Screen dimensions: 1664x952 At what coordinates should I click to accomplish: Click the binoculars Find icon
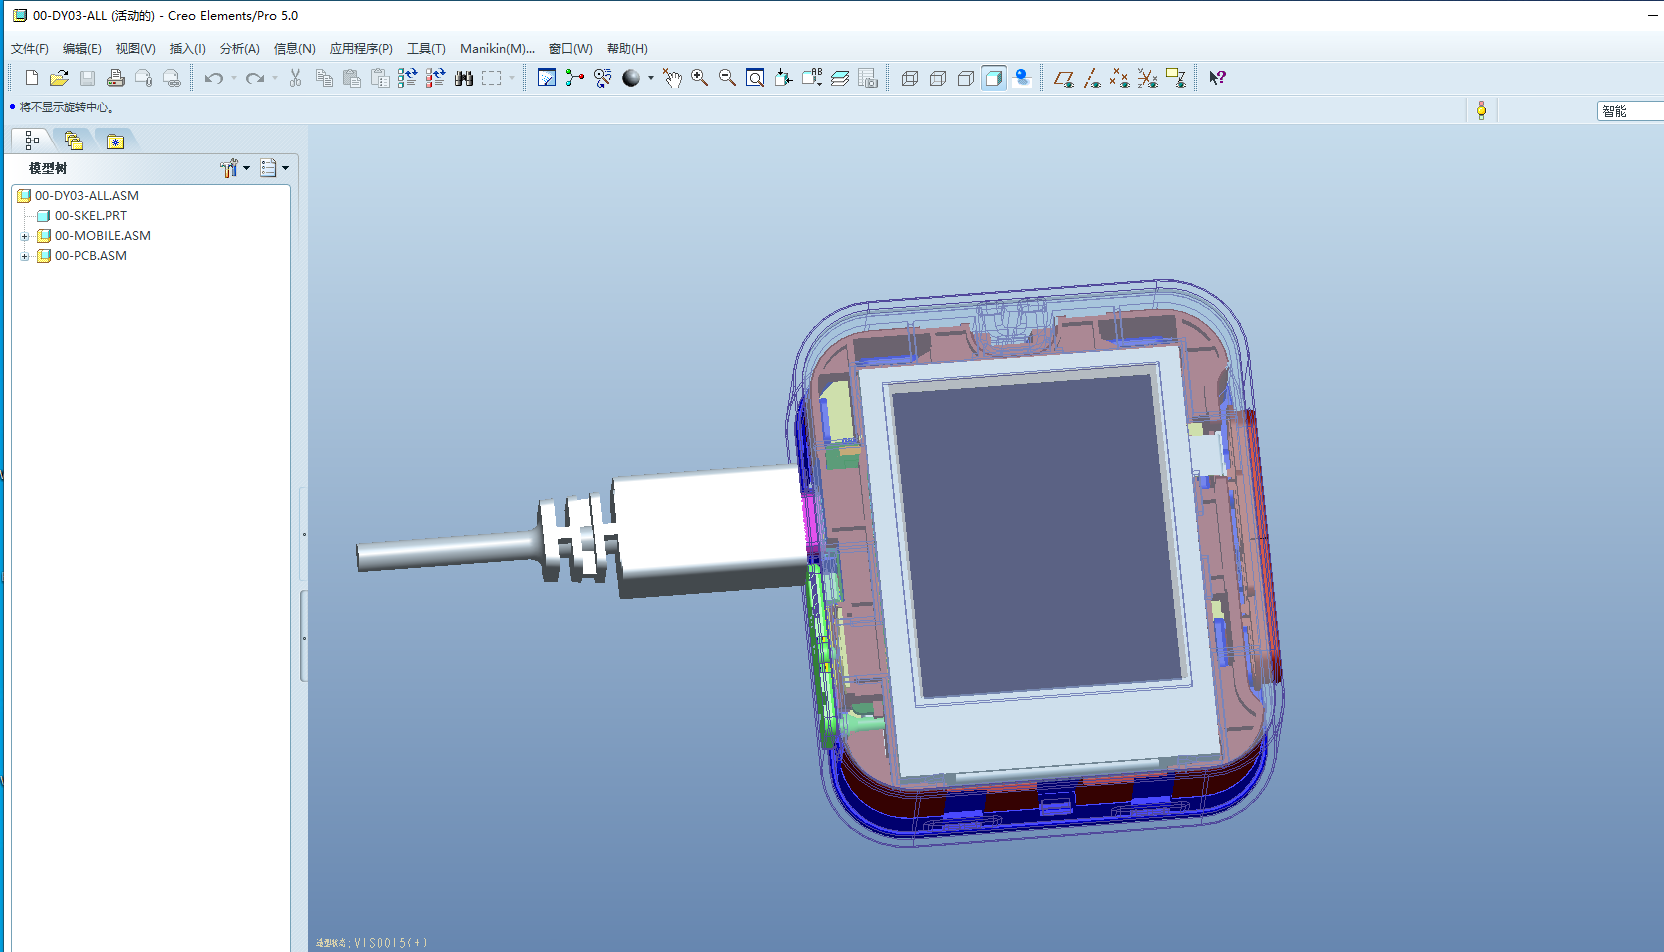[x=464, y=78]
